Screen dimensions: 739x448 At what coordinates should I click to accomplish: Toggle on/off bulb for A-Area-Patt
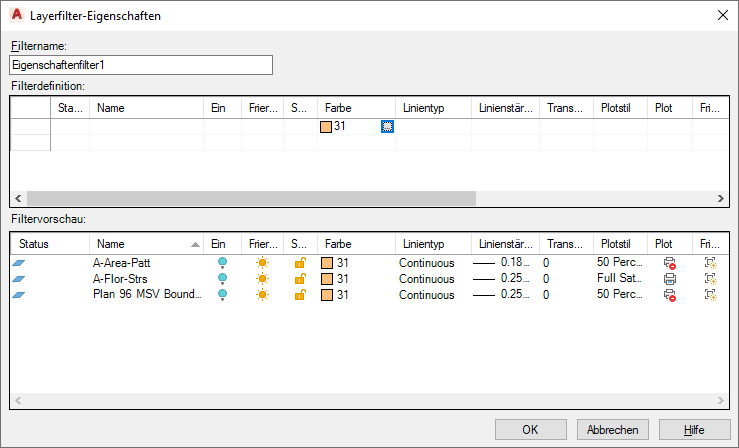(222, 263)
